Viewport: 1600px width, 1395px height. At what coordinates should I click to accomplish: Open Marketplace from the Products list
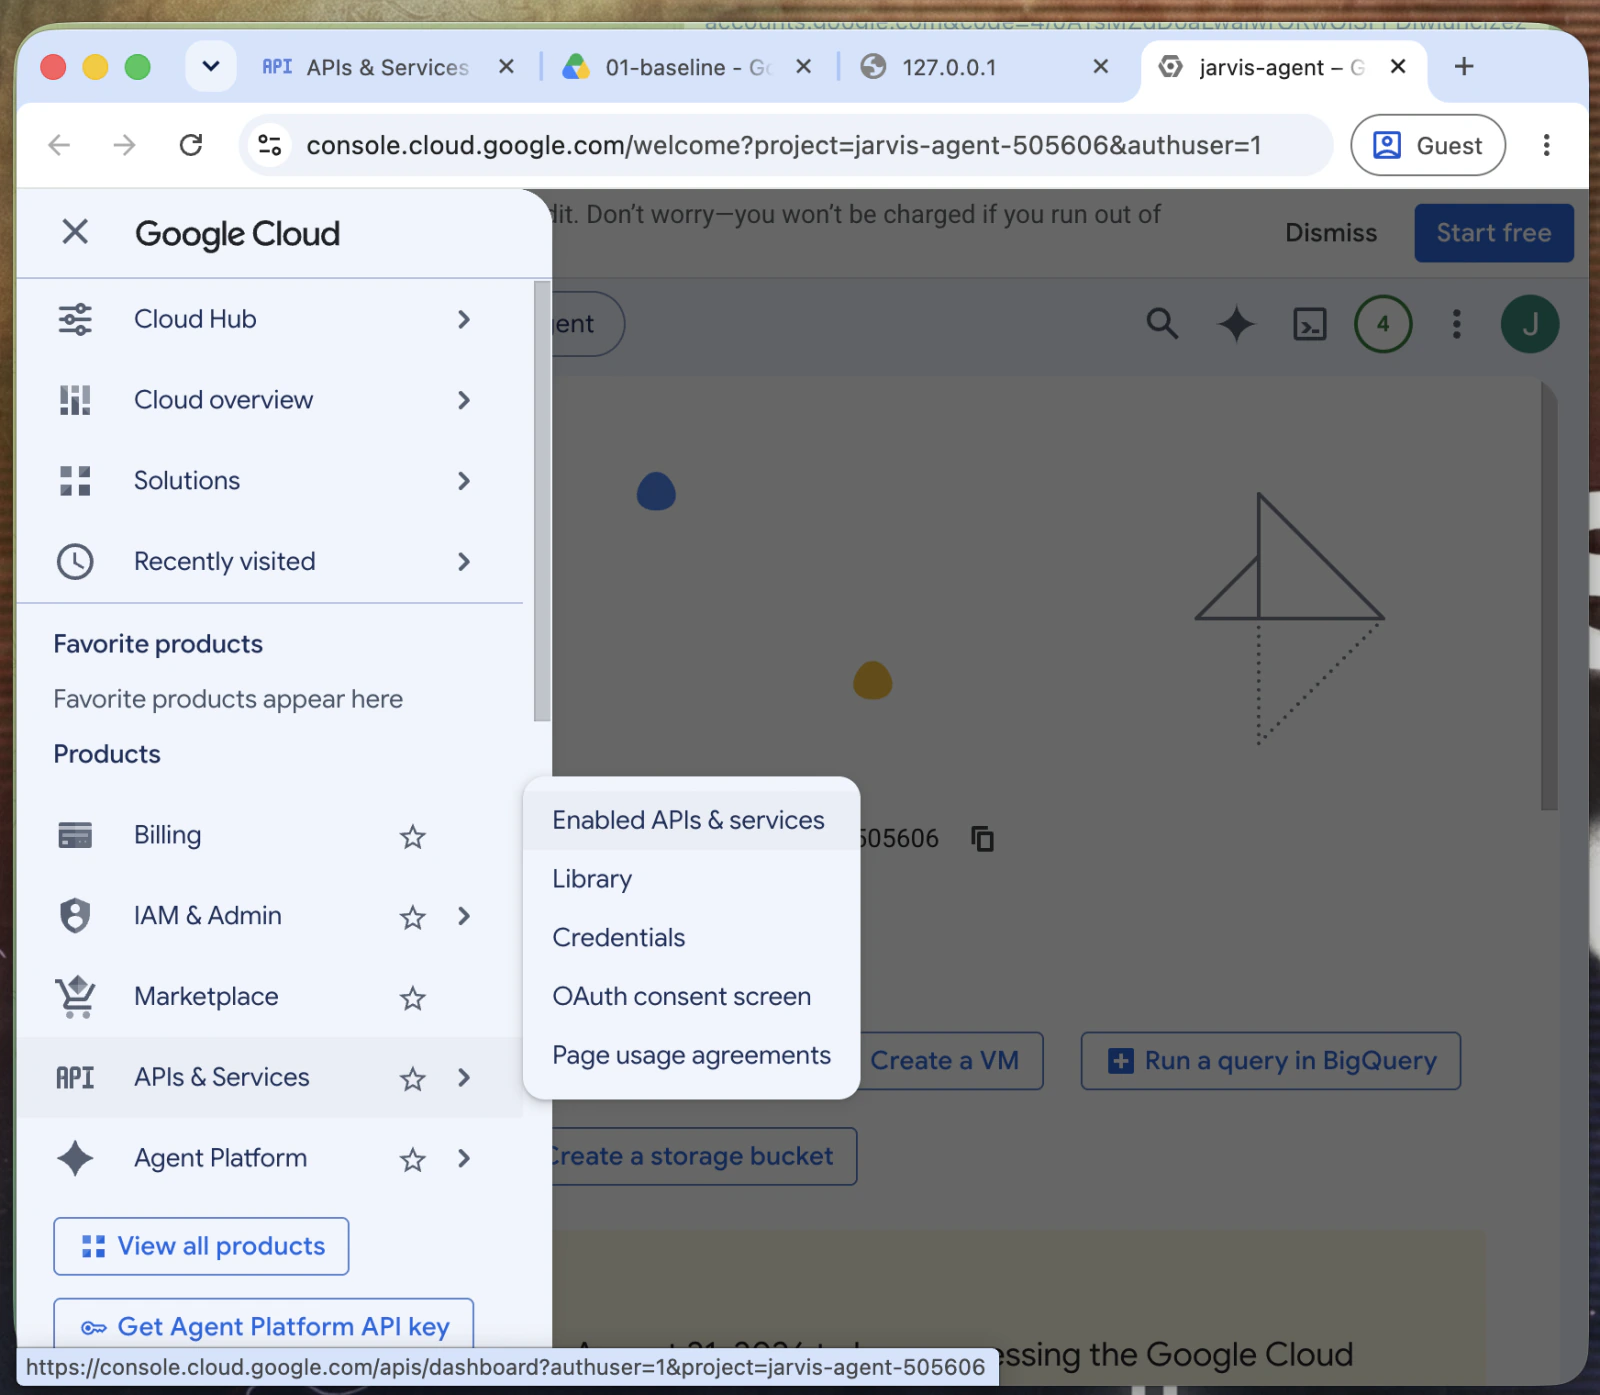click(206, 997)
